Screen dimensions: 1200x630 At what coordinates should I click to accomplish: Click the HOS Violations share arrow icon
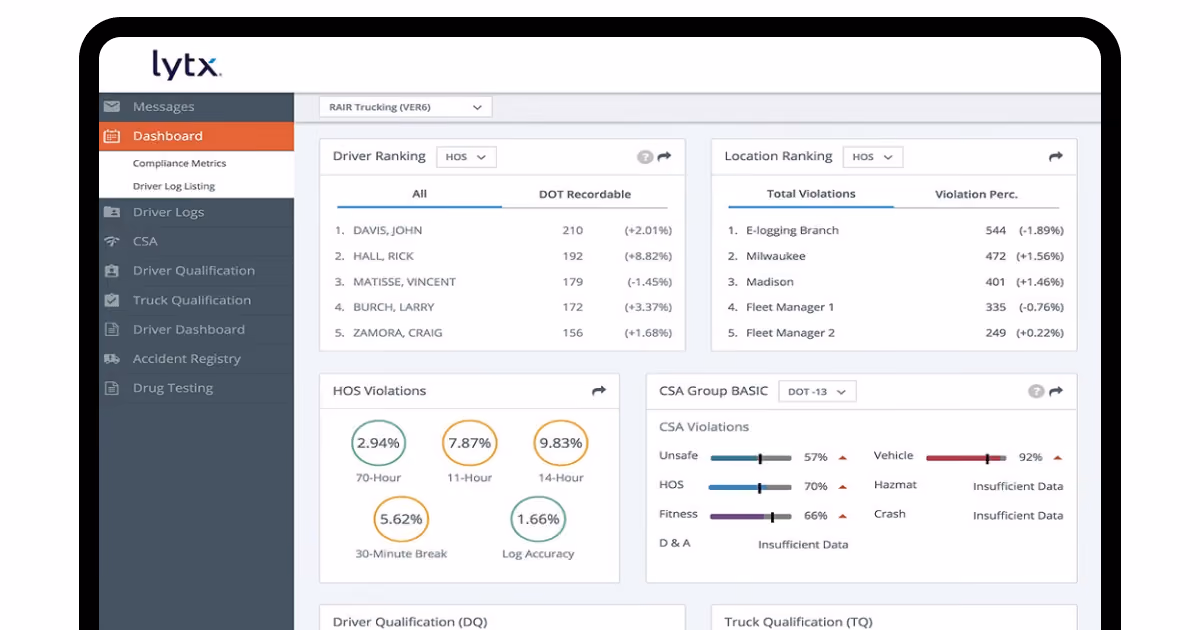coord(599,391)
